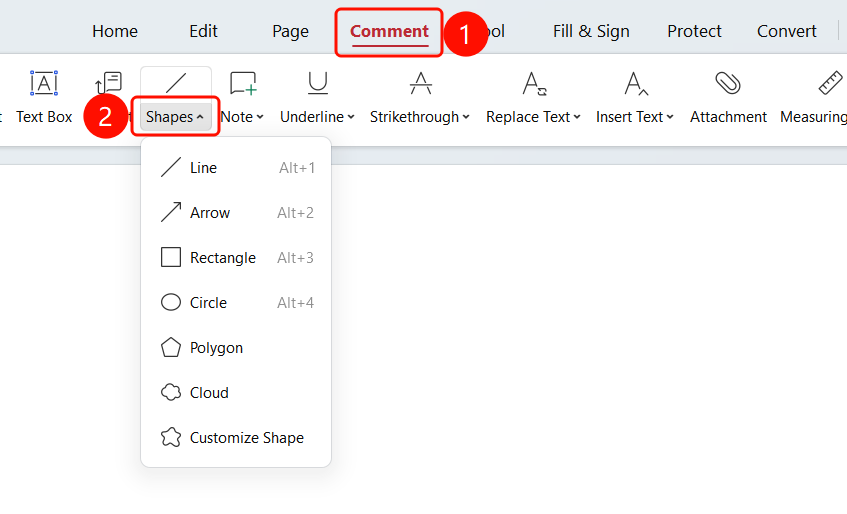
Task: Choose the Customize Shape label
Action: (246, 438)
